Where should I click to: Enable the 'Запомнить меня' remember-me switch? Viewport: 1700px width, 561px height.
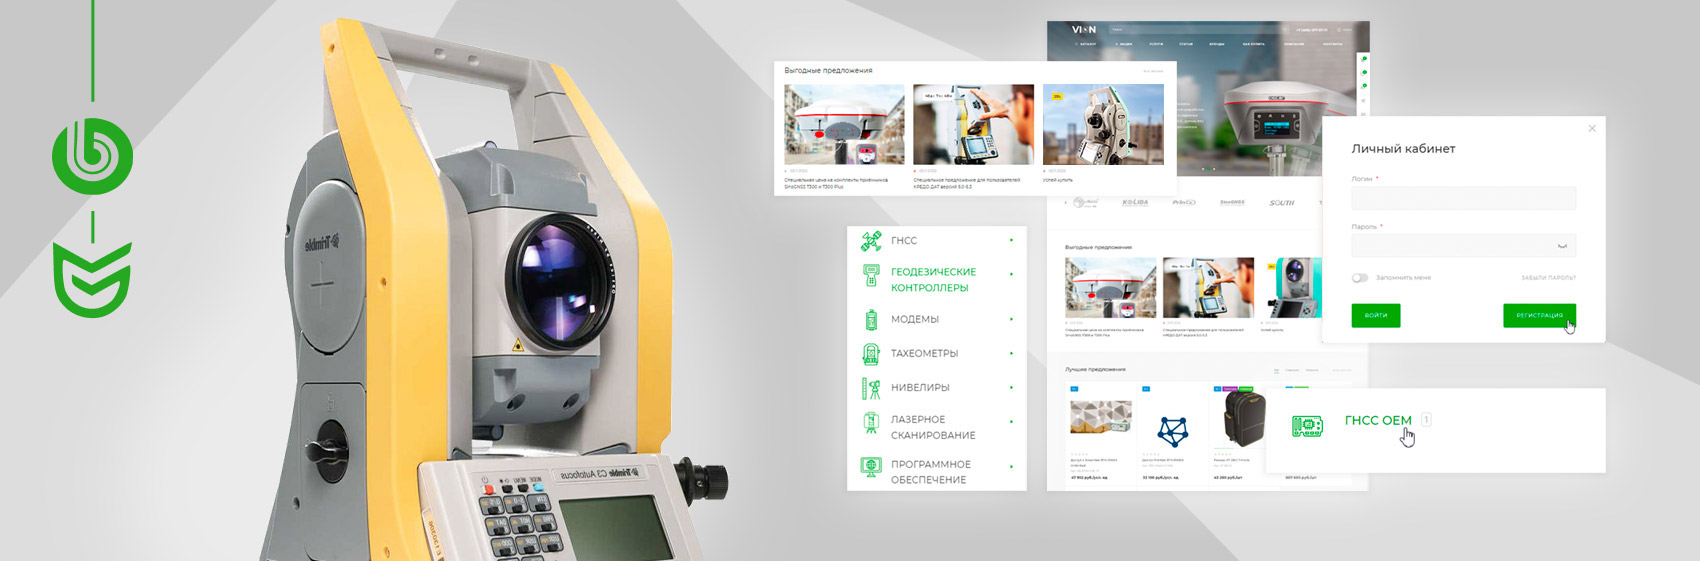[x=1360, y=278]
